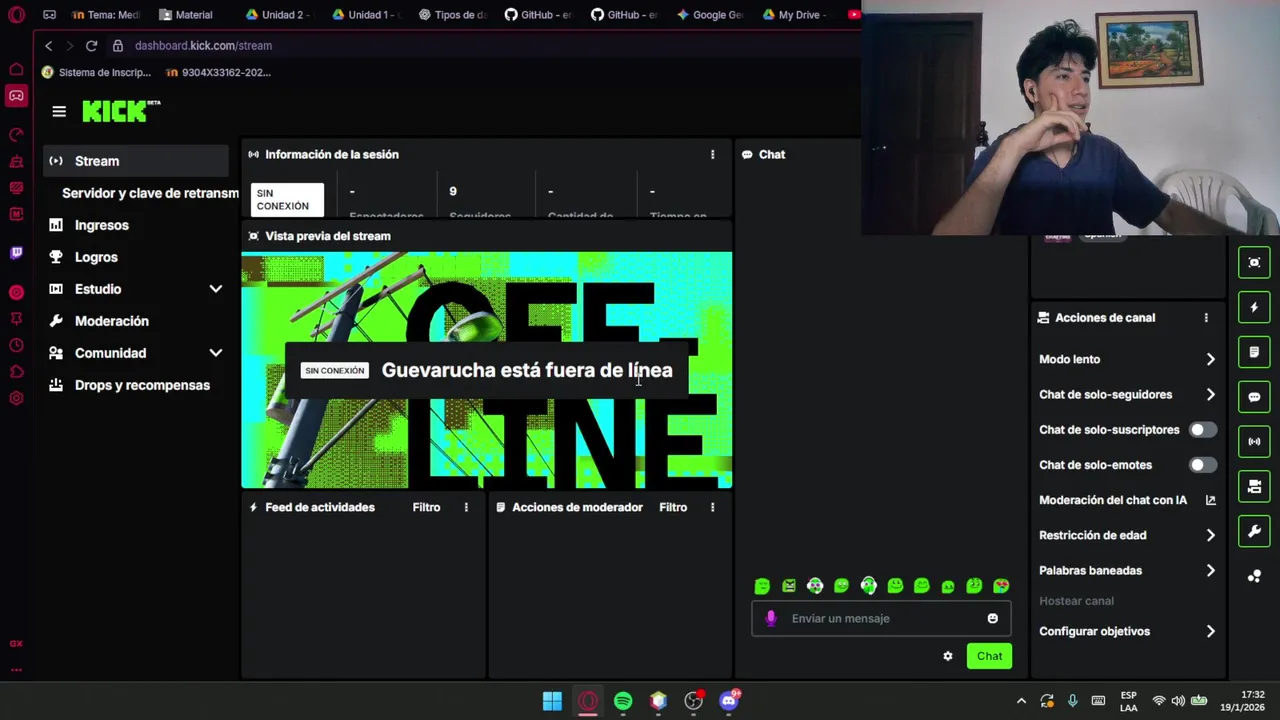The height and width of the screenshot is (720, 1280).
Task: Click the SIN CONEXIÓN status badge
Action: (287, 200)
